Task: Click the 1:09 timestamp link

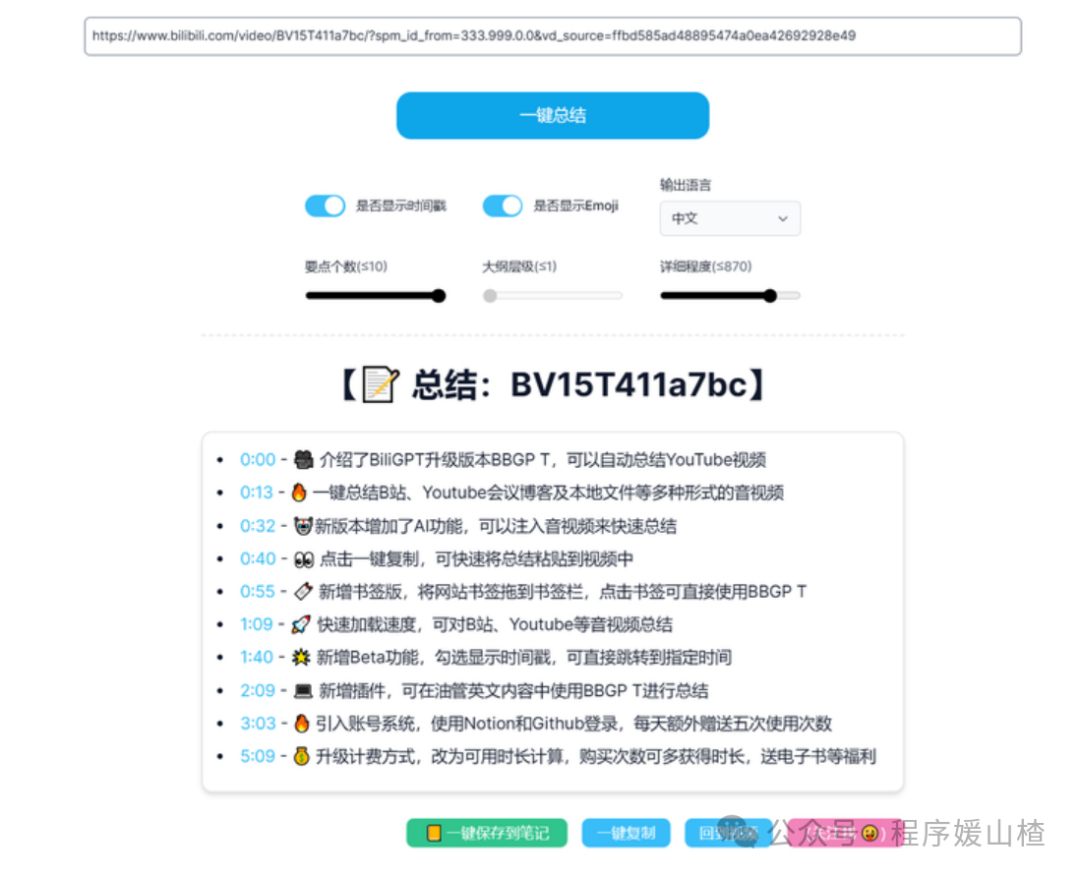Action: (256, 625)
